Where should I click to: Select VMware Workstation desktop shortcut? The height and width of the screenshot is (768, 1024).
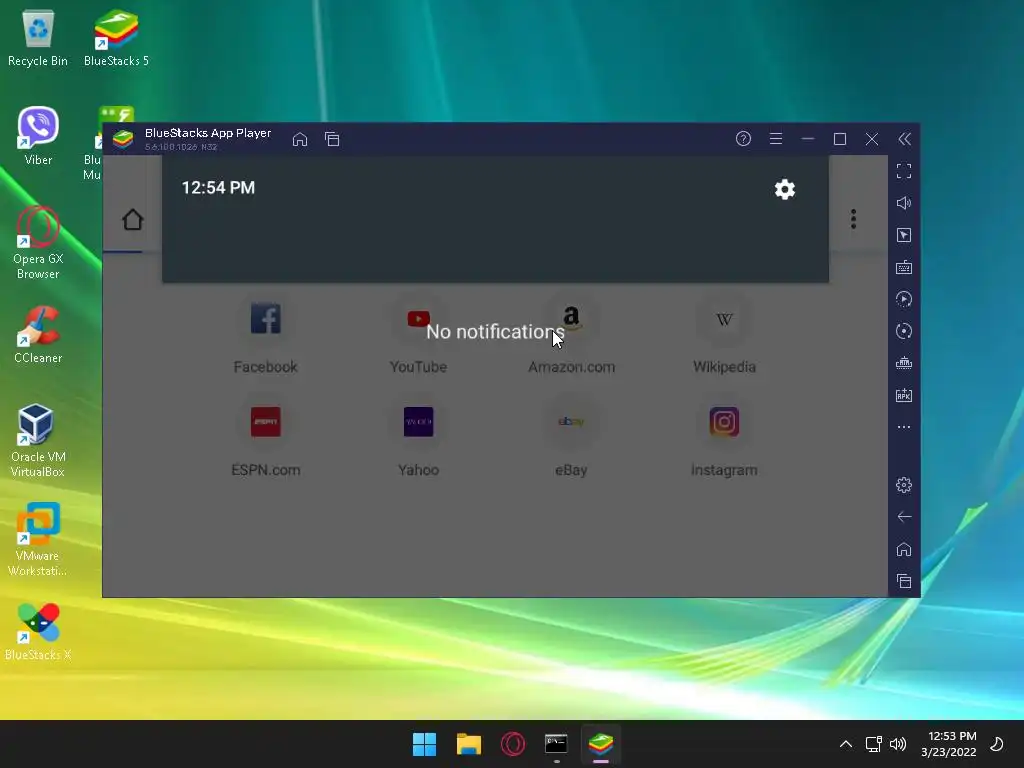pos(38,539)
